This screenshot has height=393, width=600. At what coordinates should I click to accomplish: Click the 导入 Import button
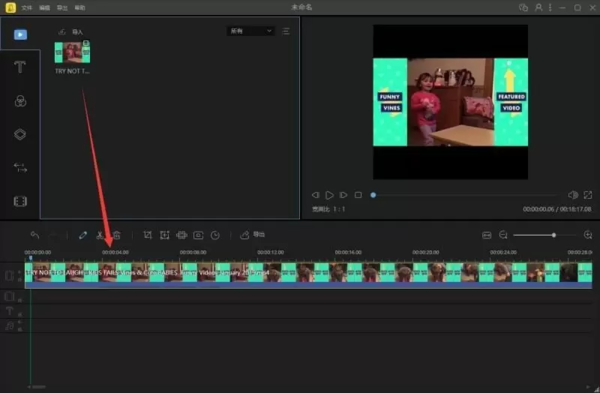tap(71, 32)
